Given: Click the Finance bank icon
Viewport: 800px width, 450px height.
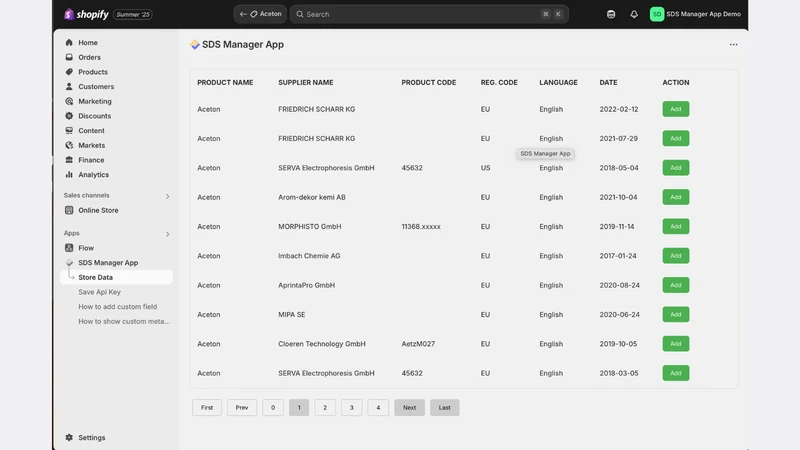Looking at the screenshot, I should click(69, 160).
